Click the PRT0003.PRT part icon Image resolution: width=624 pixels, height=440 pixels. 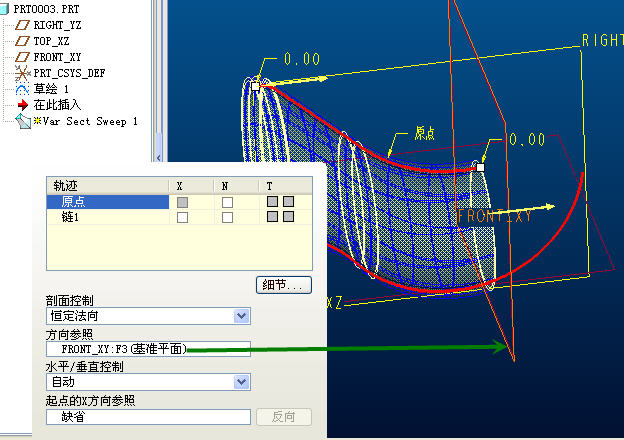[x=4, y=9]
